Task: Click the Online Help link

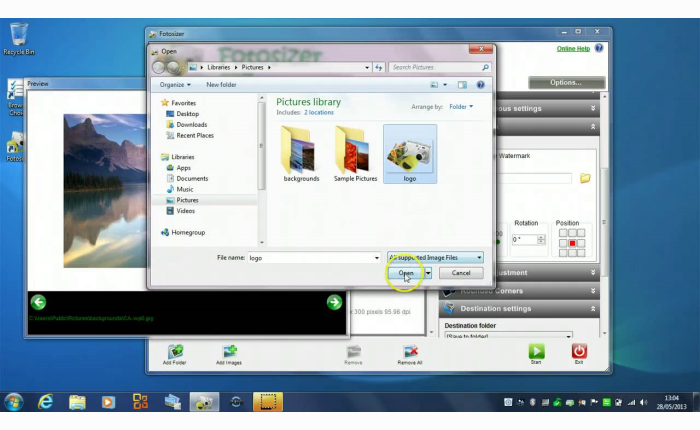Action: tap(573, 49)
